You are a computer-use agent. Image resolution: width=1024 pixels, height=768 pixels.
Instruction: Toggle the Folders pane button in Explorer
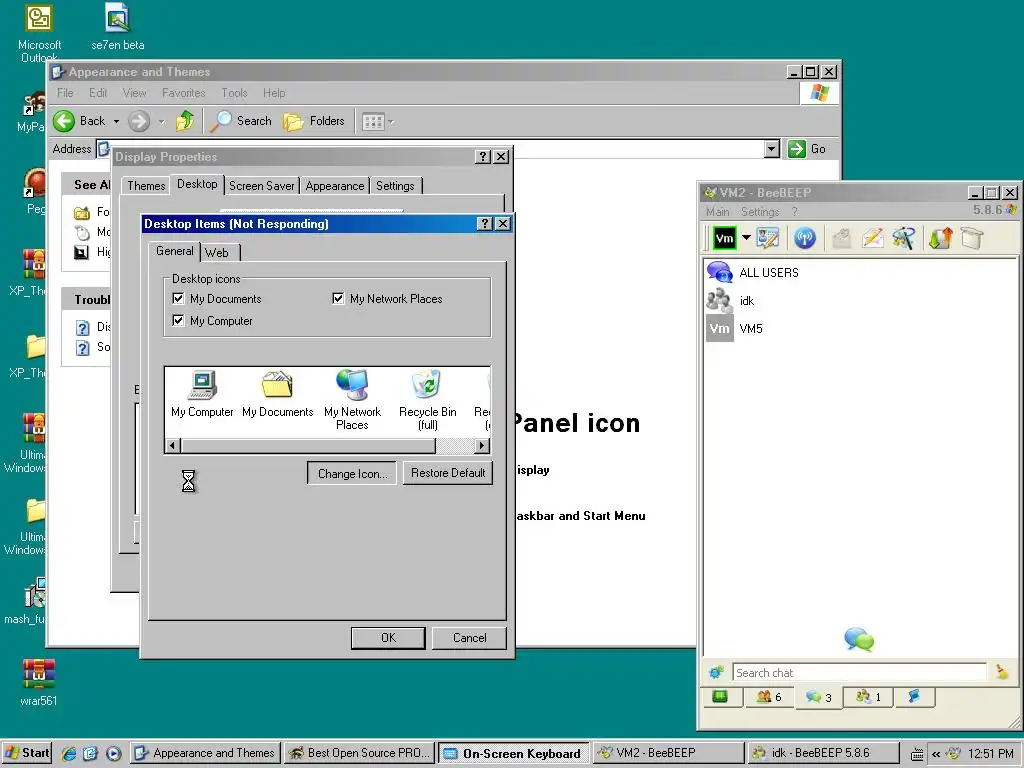(314, 121)
